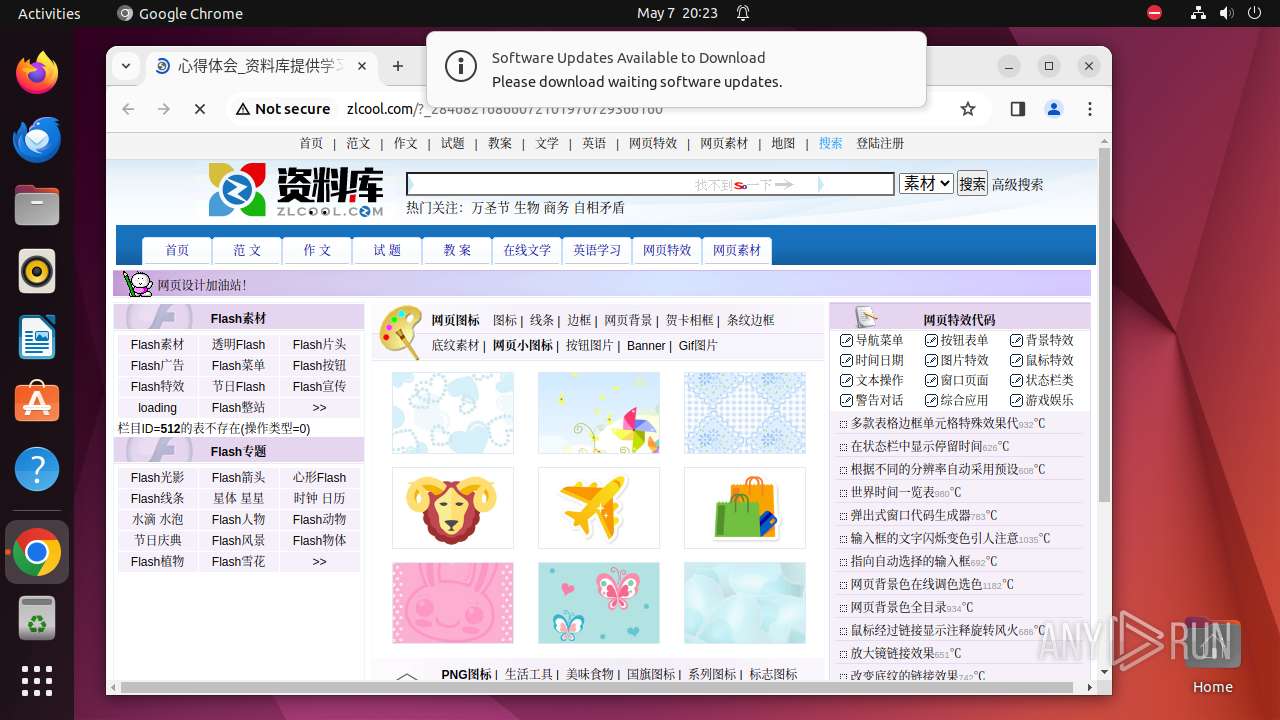The height and width of the screenshot is (720, 1280).
Task: Expand more Flash素材 with >> link
Action: click(x=319, y=407)
